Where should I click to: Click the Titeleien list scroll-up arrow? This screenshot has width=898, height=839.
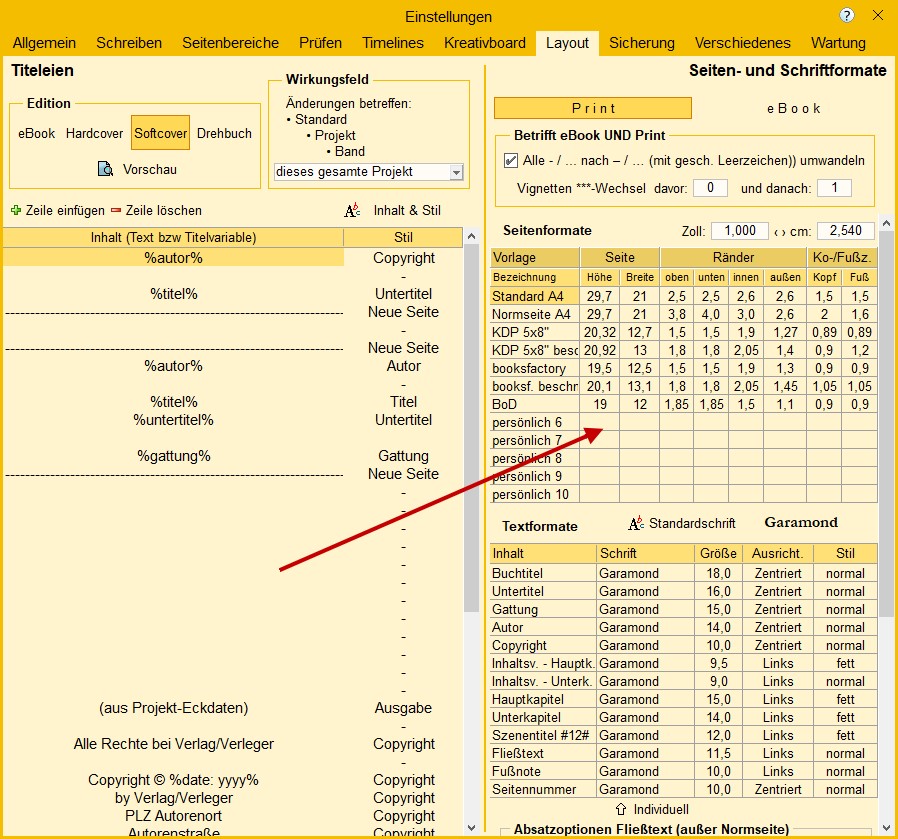pyautogui.click(x=471, y=236)
